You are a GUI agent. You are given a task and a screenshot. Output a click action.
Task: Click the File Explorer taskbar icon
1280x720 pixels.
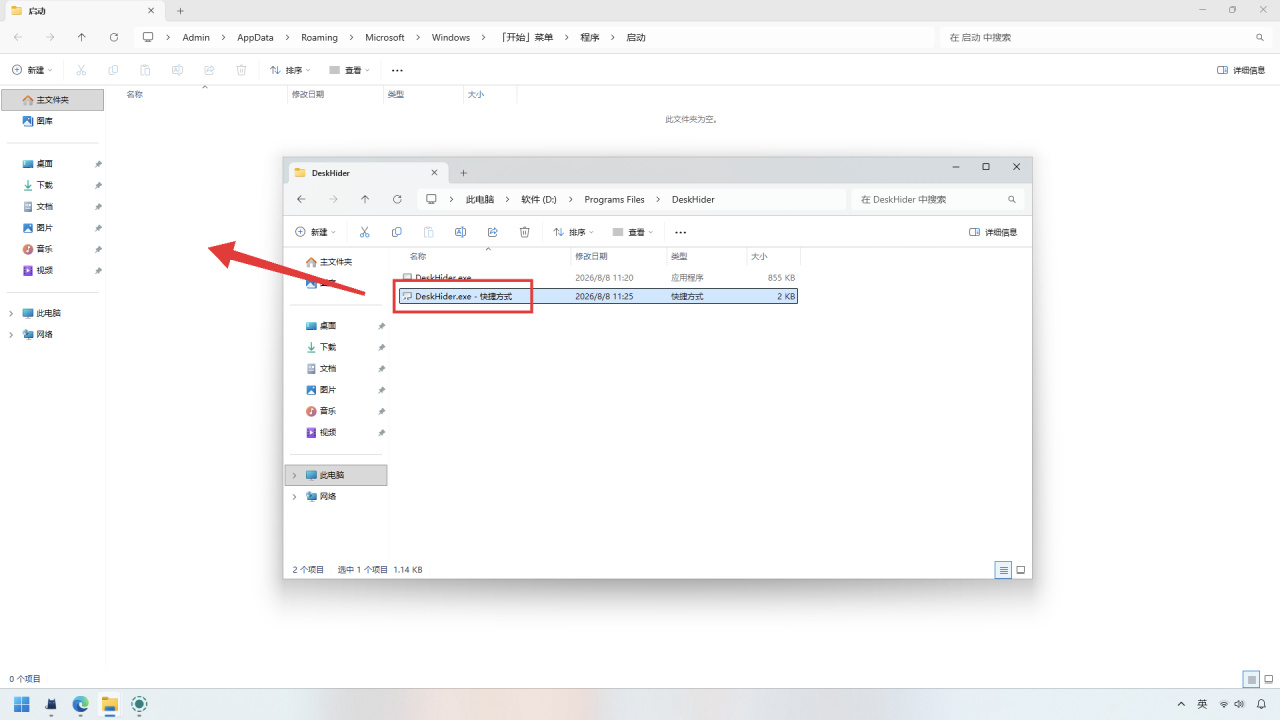click(x=109, y=705)
